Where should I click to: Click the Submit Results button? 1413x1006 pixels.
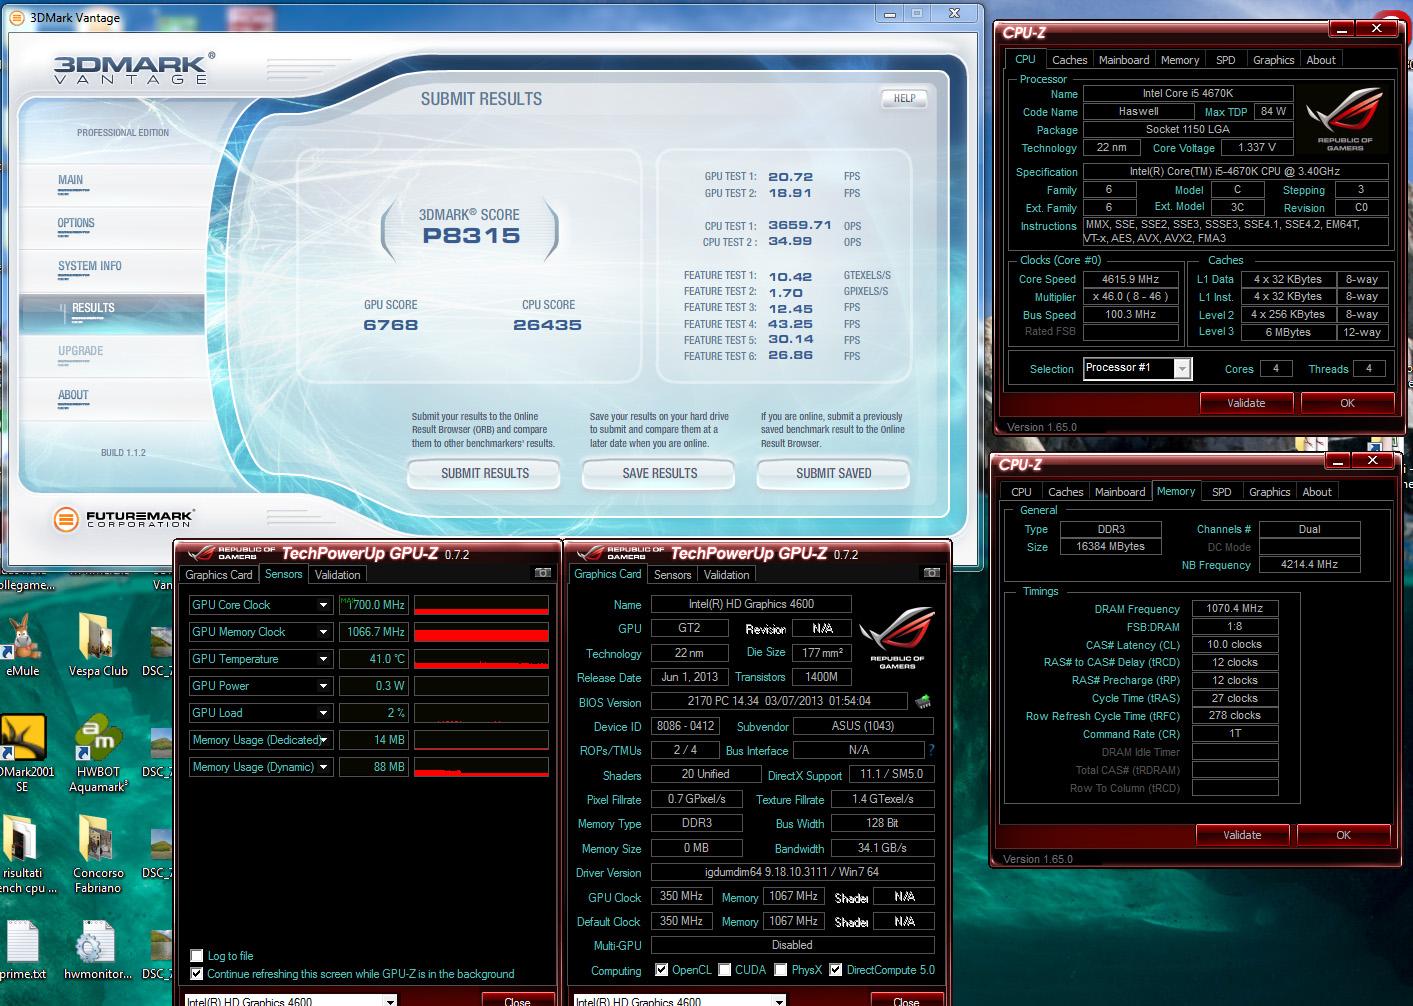485,473
